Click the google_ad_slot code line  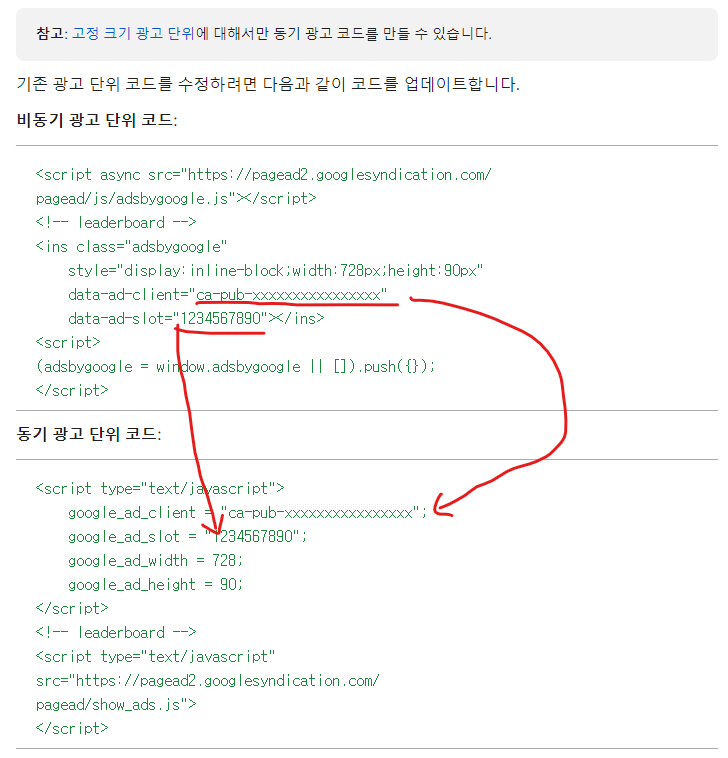click(188, 537)
